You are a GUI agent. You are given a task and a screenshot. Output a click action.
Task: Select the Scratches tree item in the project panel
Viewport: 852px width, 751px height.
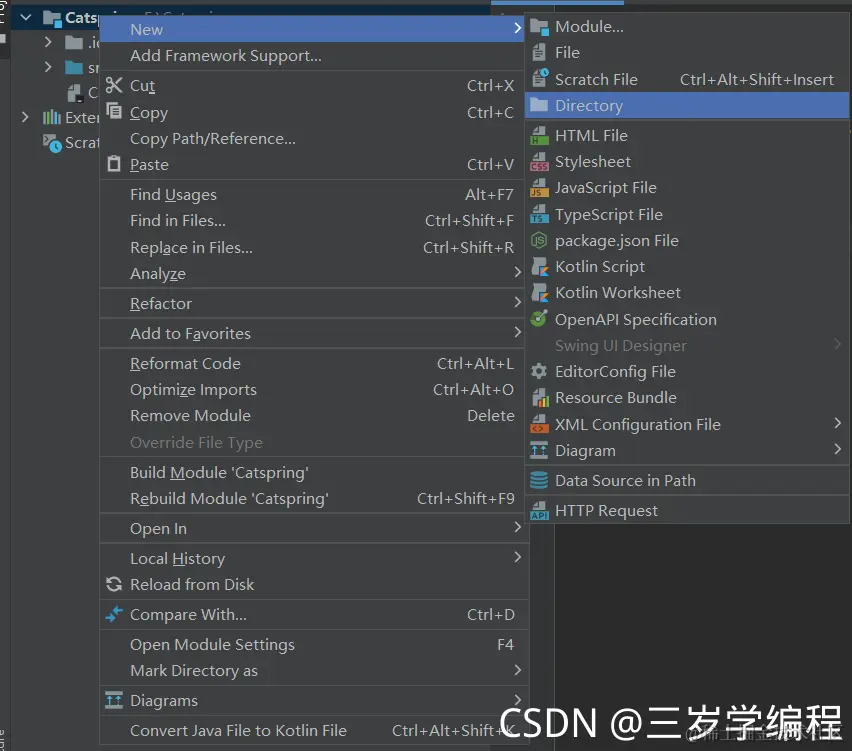point(71,143)
